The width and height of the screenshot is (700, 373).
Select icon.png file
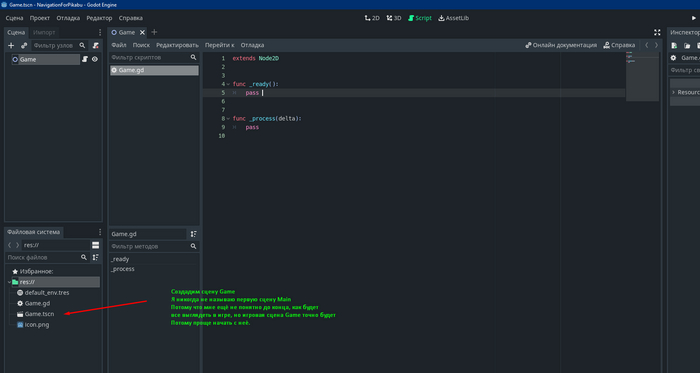(x=33, y=325)
